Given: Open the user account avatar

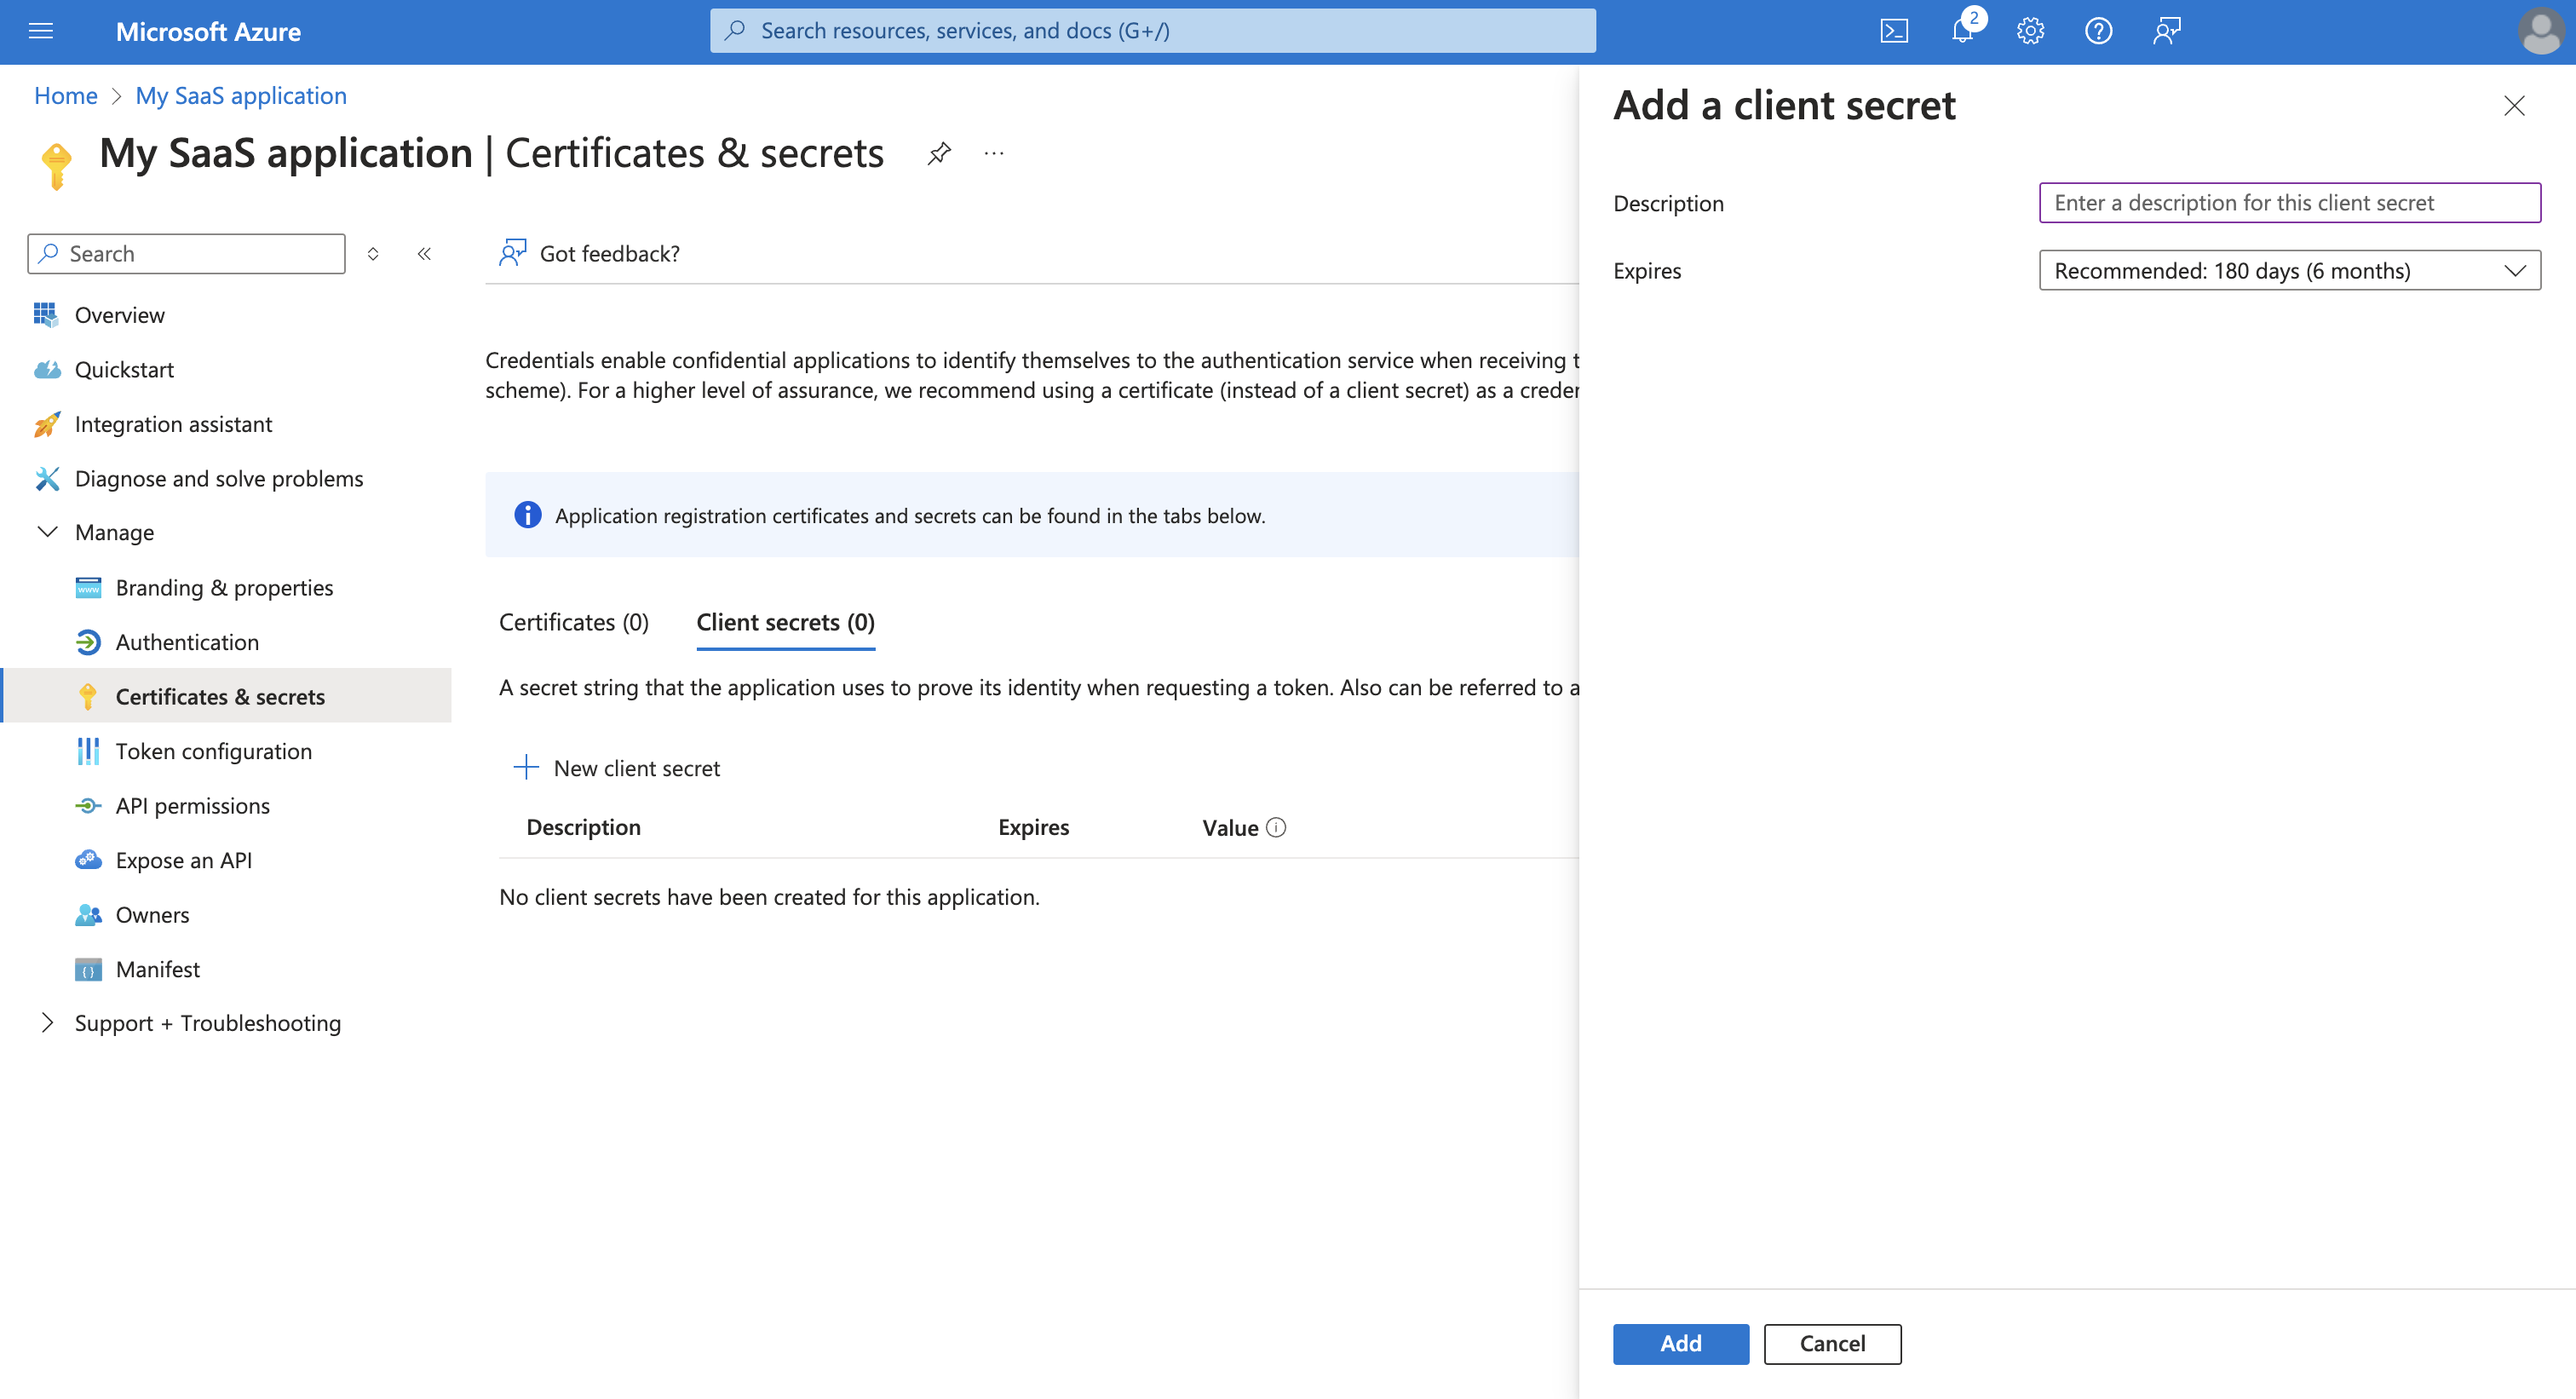Looking at the screenshot, I should 2540,31.
